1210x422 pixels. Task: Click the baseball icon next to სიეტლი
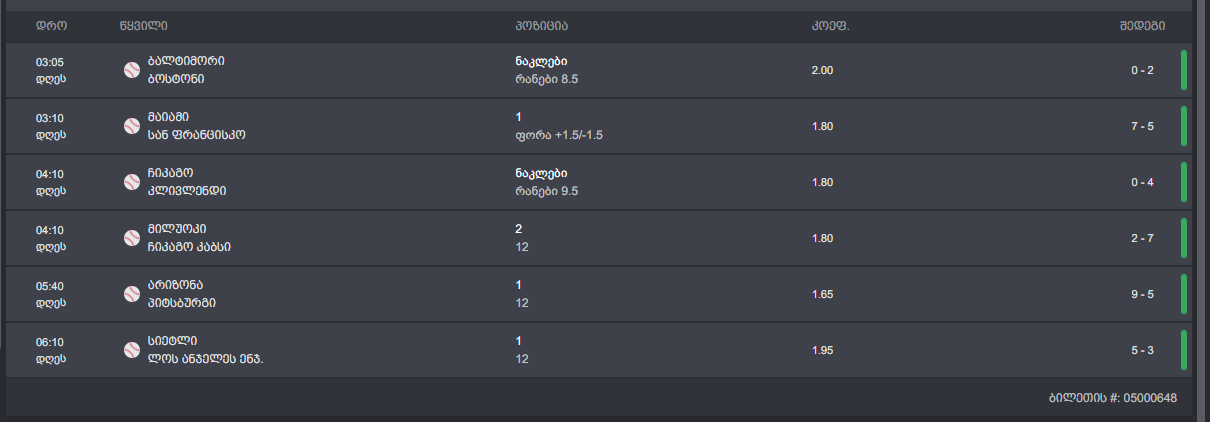coord(131,350)
